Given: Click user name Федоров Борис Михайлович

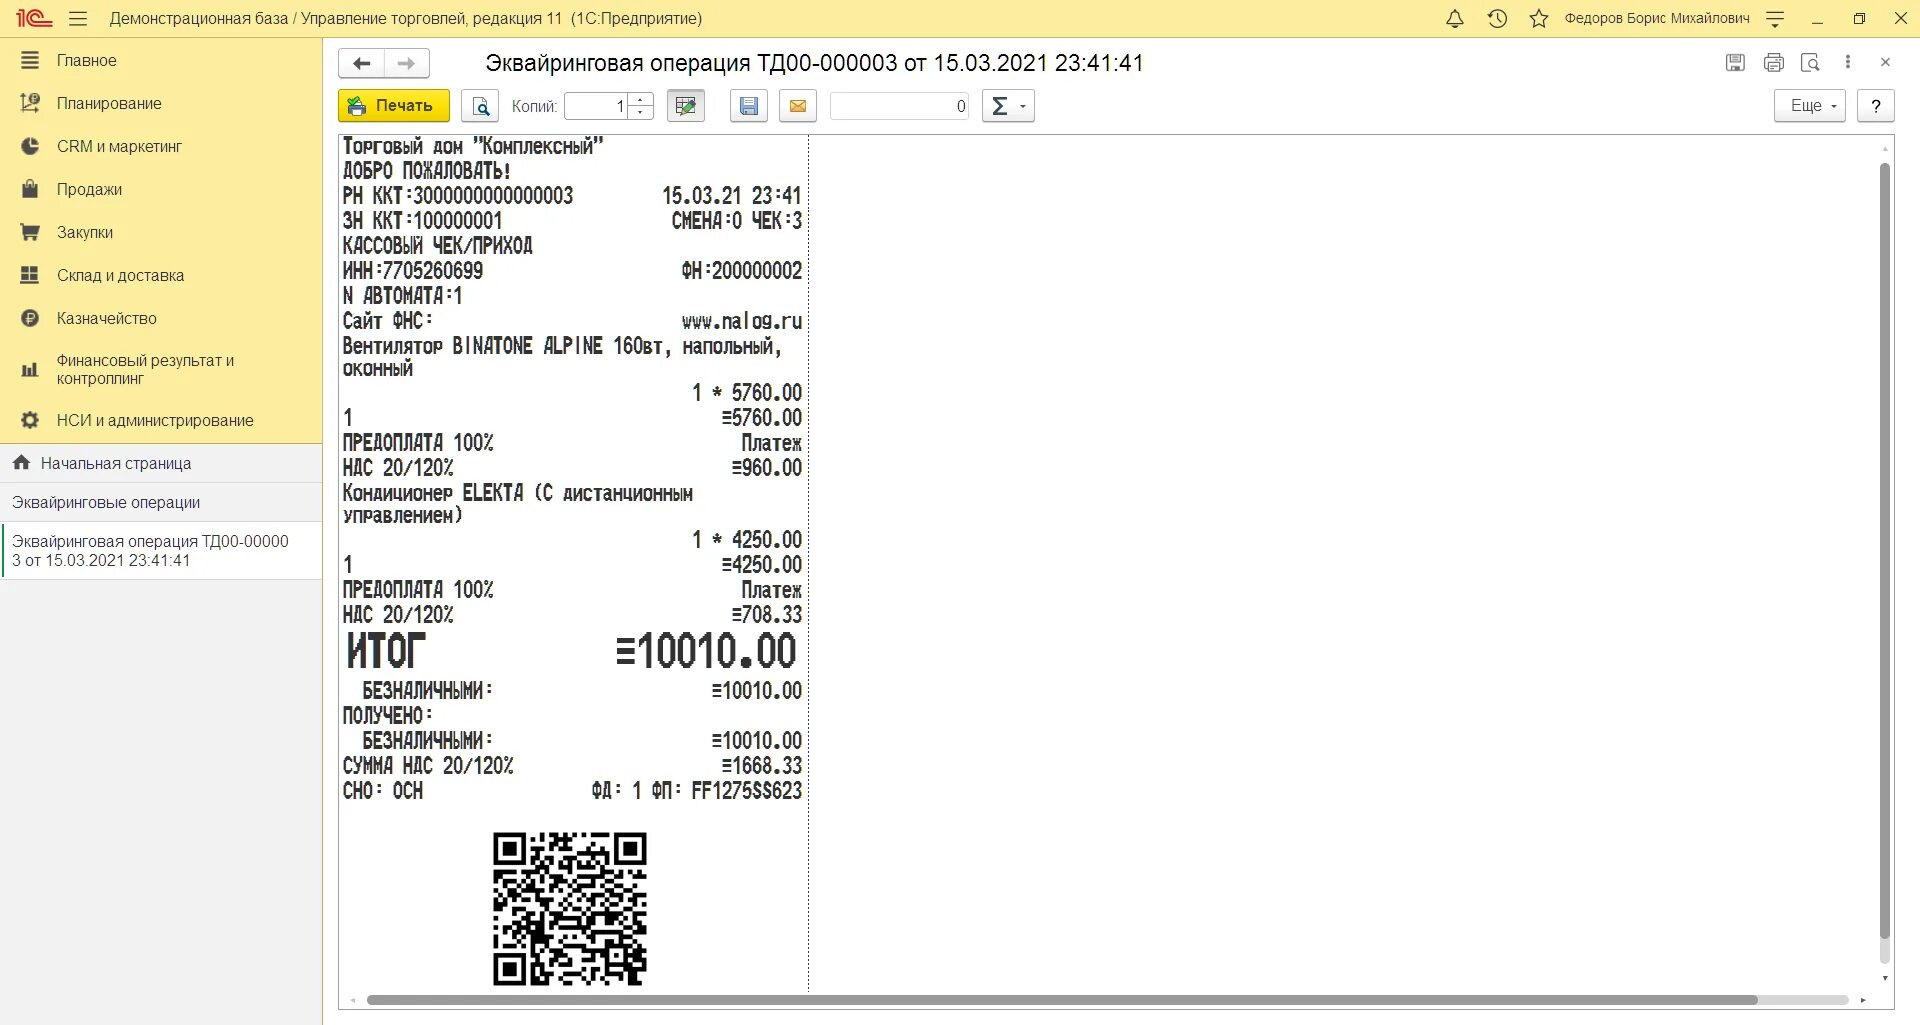Looking at the screenshot, I should 1657,19.
